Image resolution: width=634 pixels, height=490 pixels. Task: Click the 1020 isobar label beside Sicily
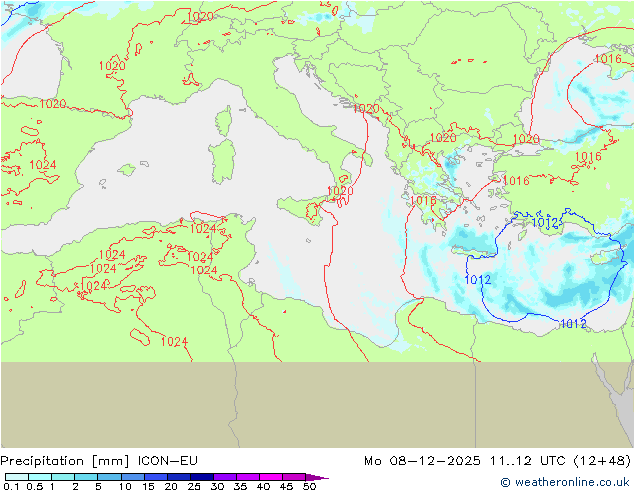click(x=340, y=191)
